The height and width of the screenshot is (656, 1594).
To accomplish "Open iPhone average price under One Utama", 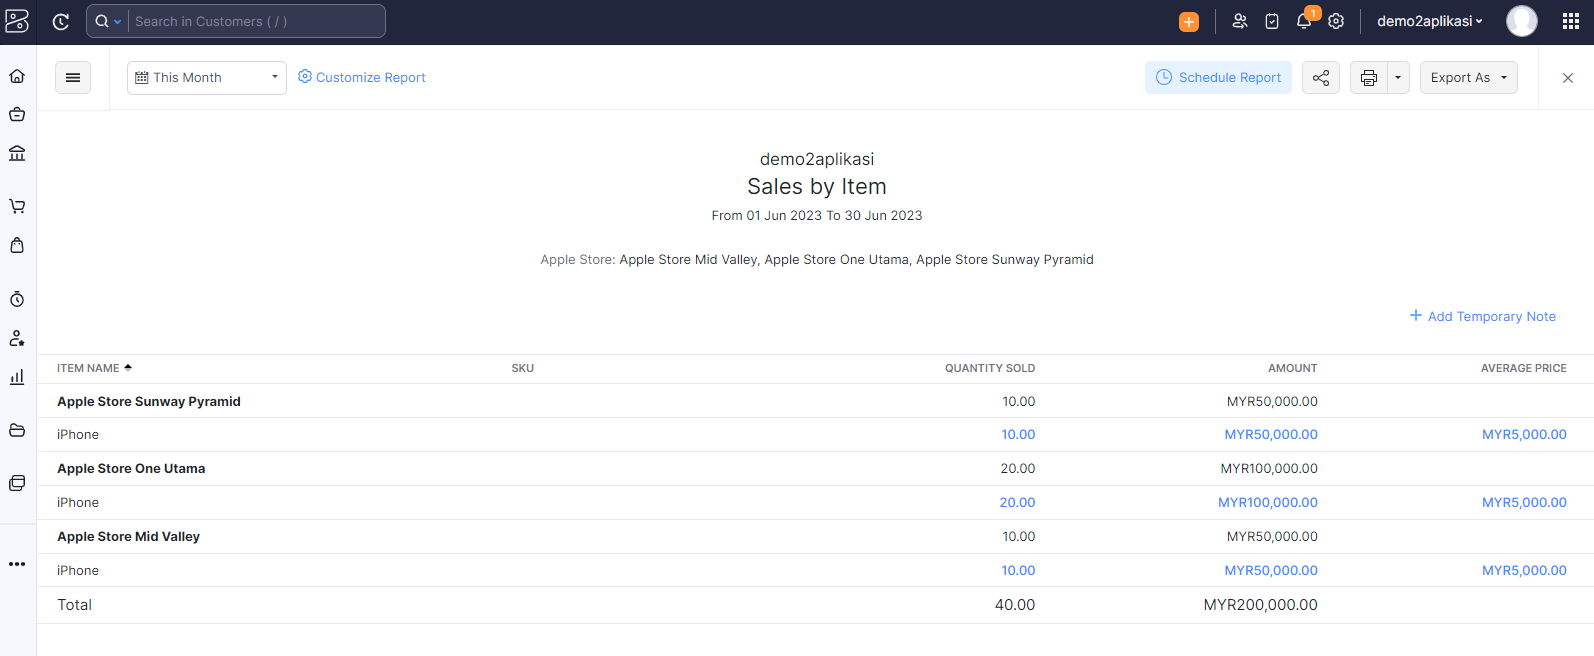I will tap(1524, 502).
